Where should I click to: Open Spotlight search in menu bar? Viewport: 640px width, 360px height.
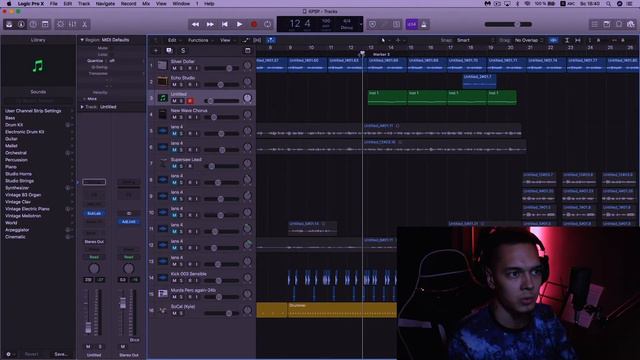coord(608,4)
